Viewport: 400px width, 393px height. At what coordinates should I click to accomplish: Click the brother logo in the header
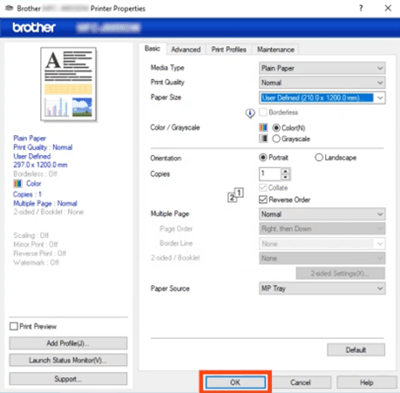point(34,28)
